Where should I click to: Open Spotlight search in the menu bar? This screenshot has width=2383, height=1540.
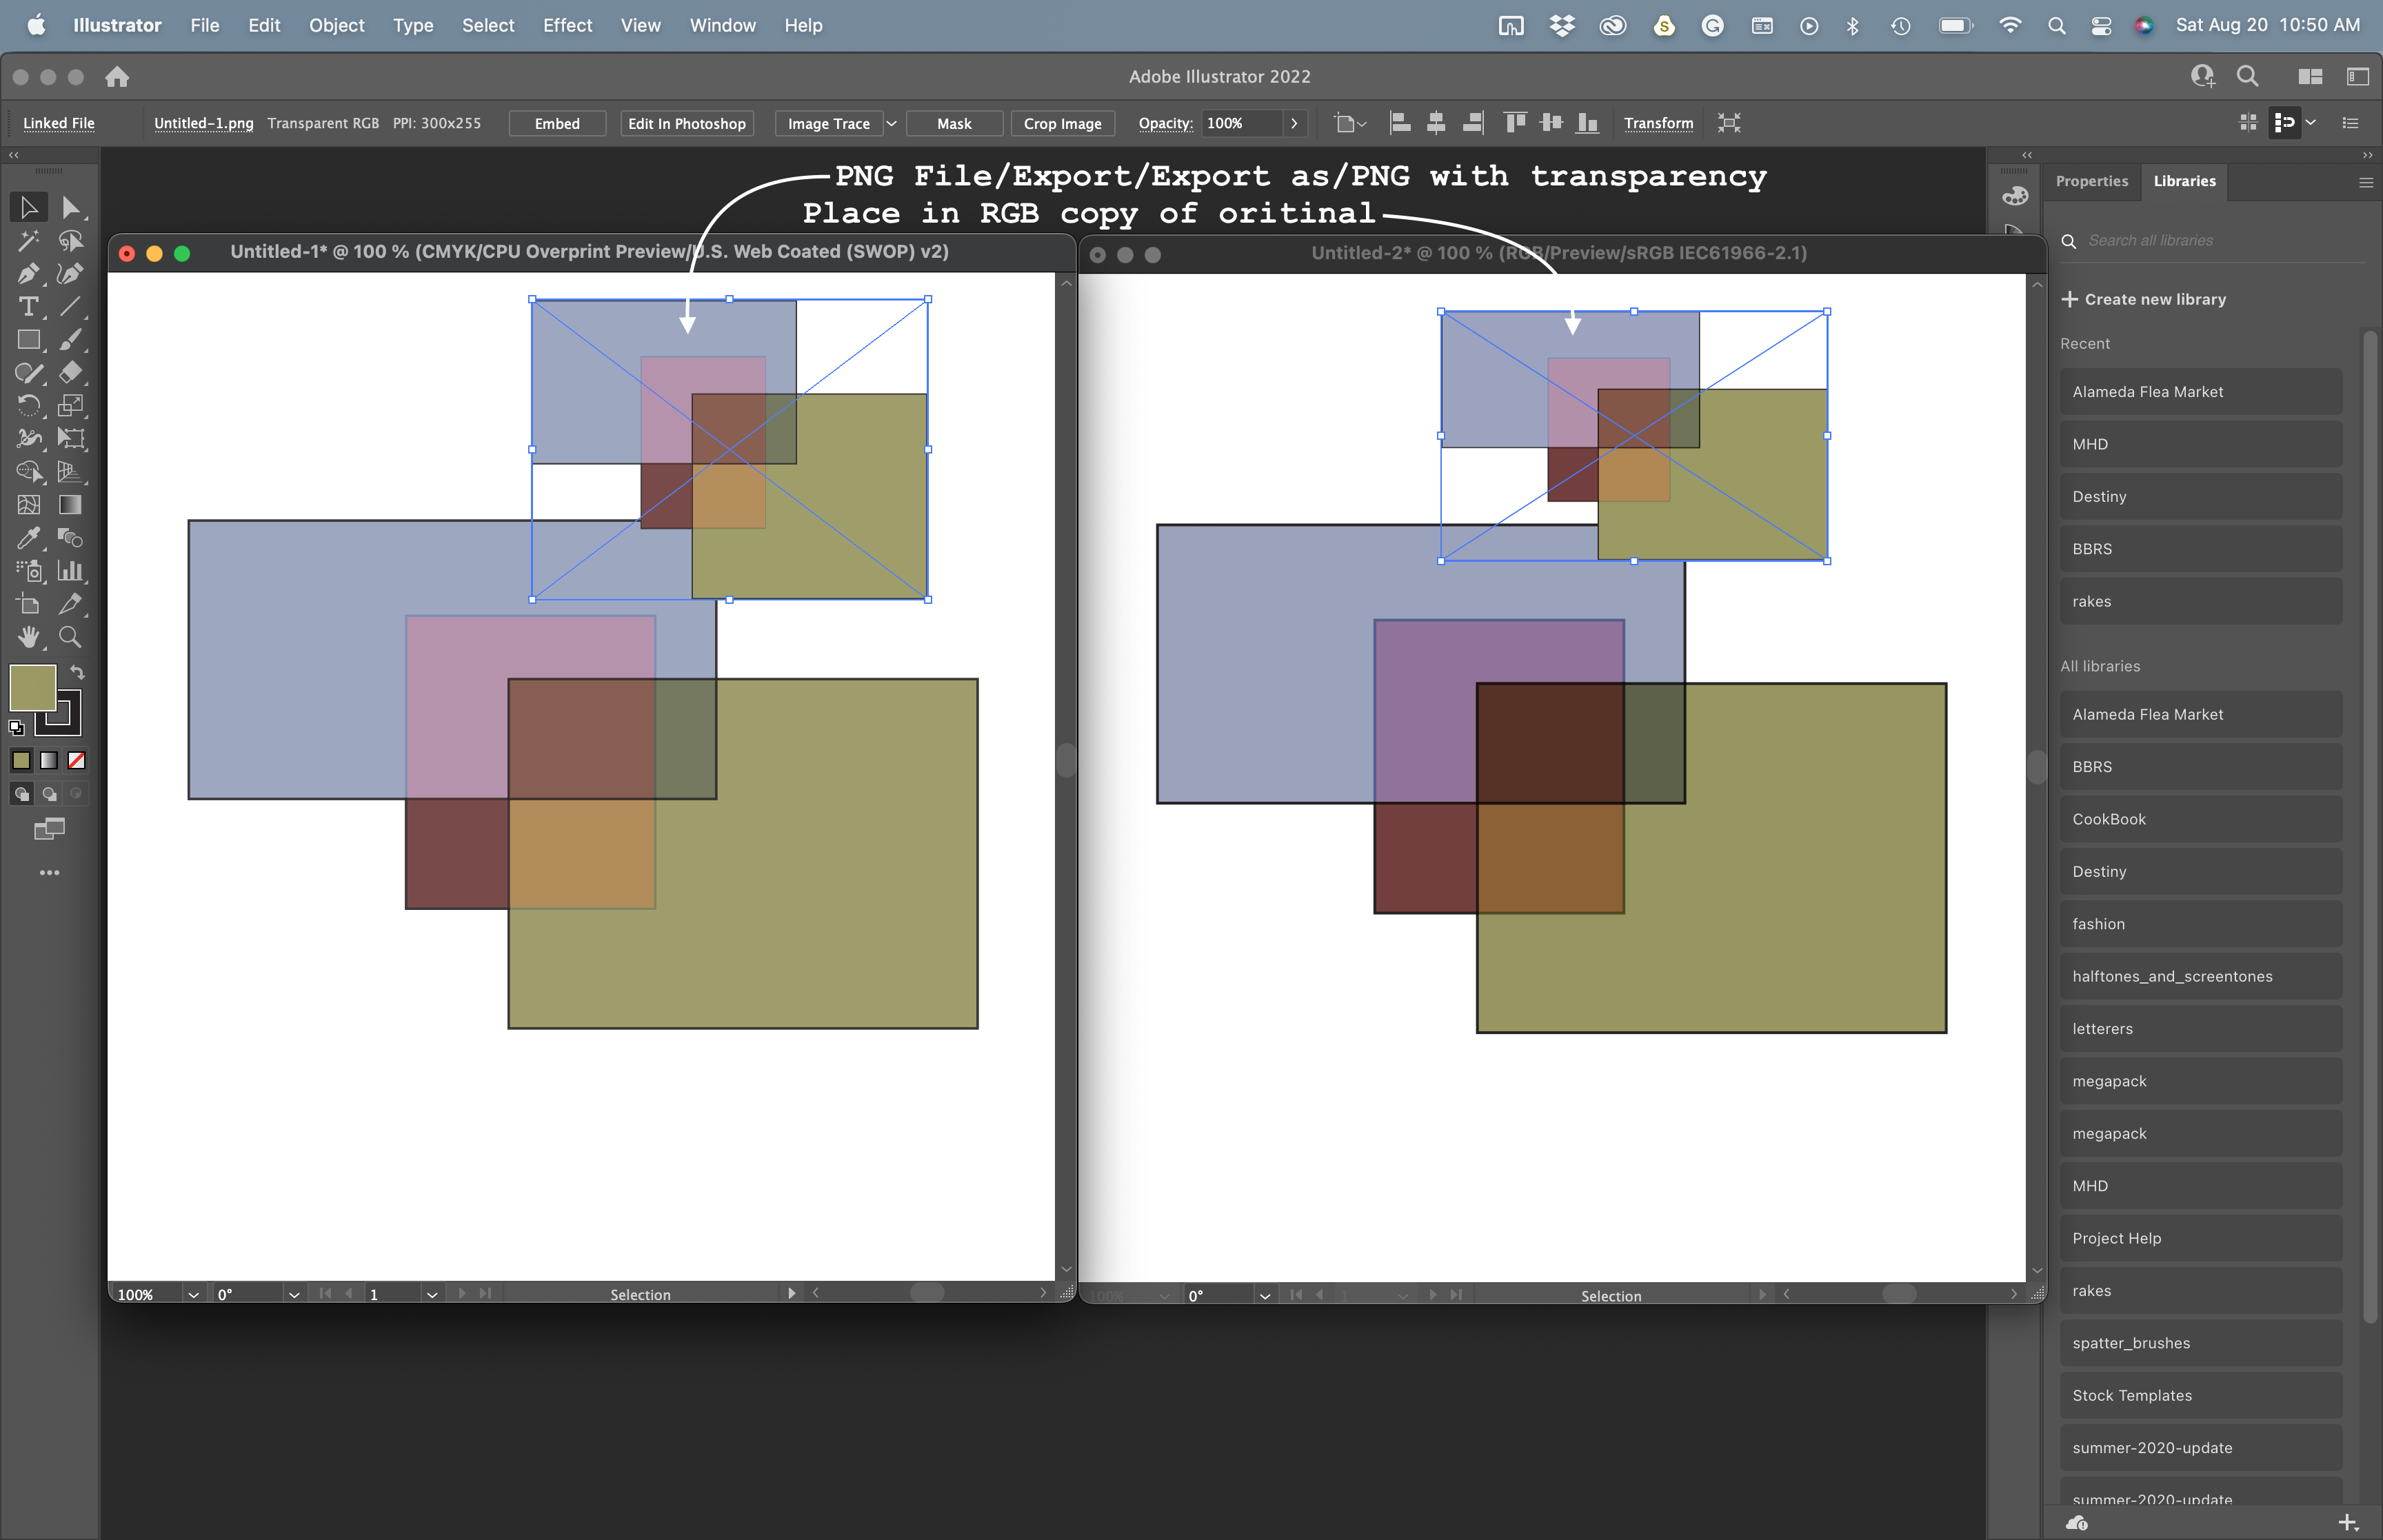(x=2057, y=25)
